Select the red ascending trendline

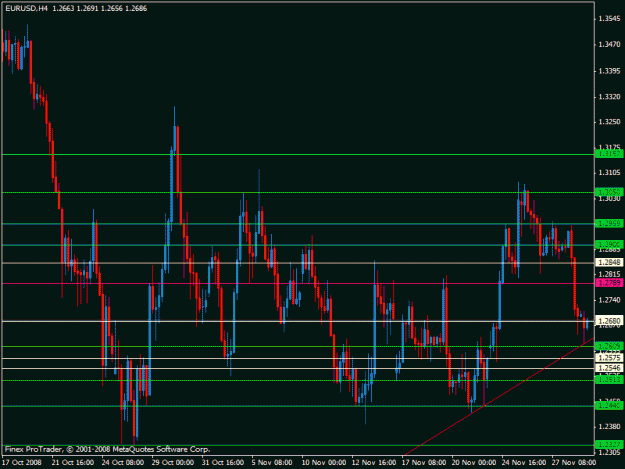(x=498, y=397)
